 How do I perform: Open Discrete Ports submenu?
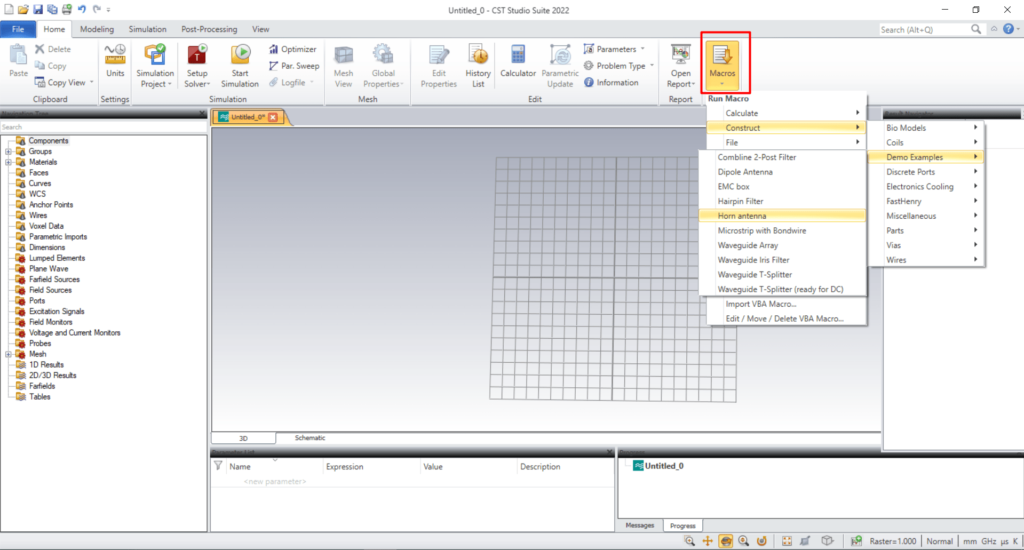927,172
